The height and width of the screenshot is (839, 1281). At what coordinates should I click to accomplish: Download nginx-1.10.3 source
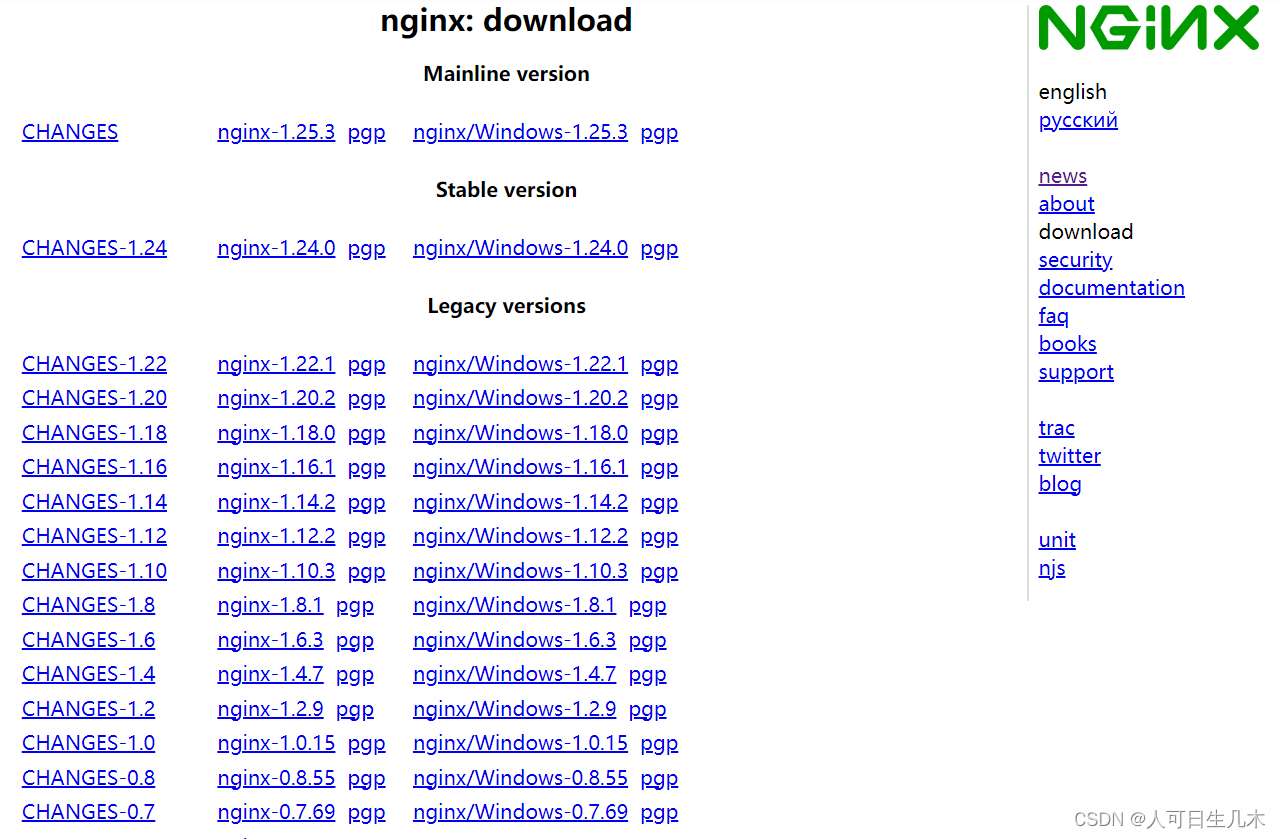pos(276,571)
